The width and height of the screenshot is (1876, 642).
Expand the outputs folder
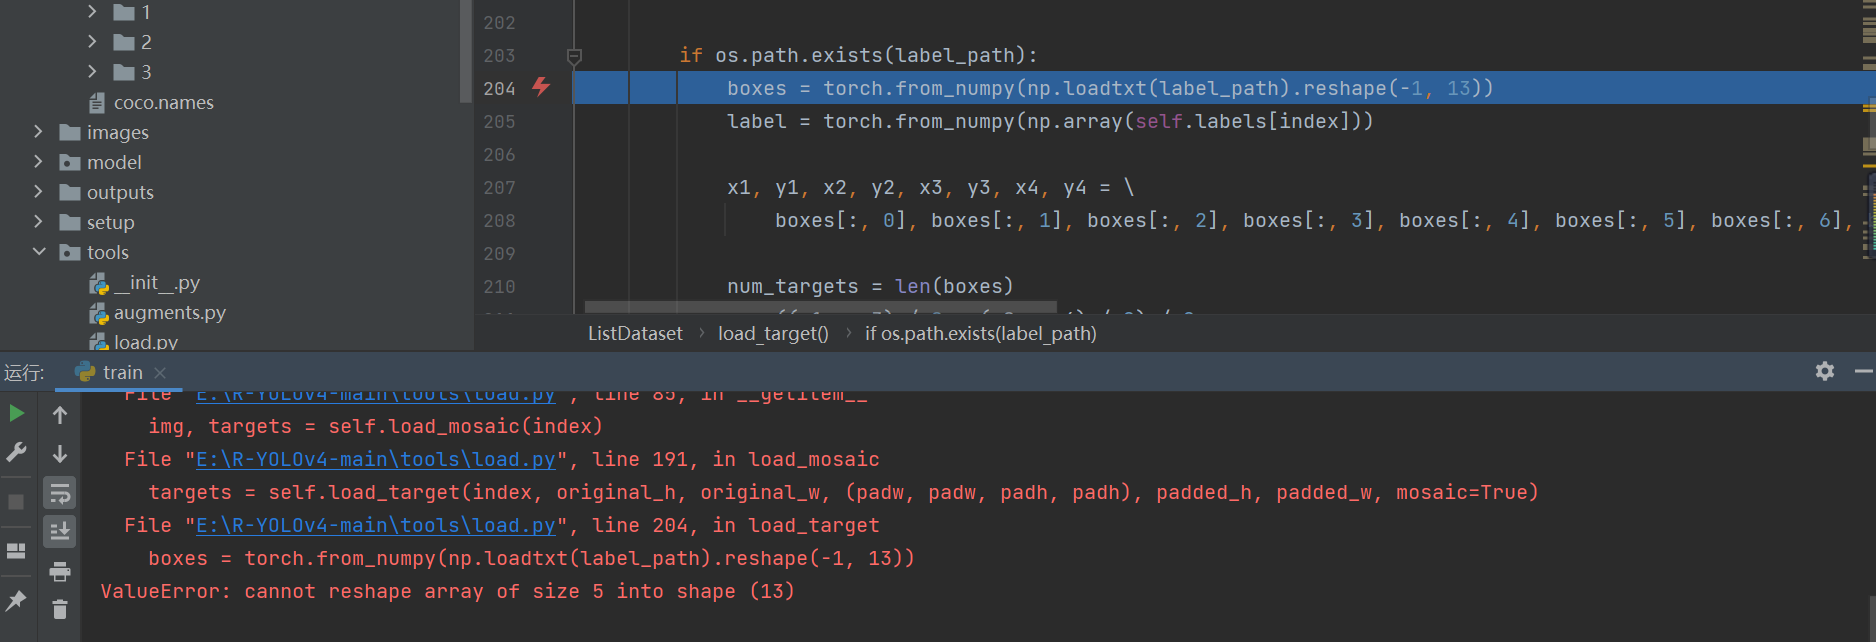[x=38, y=192]
